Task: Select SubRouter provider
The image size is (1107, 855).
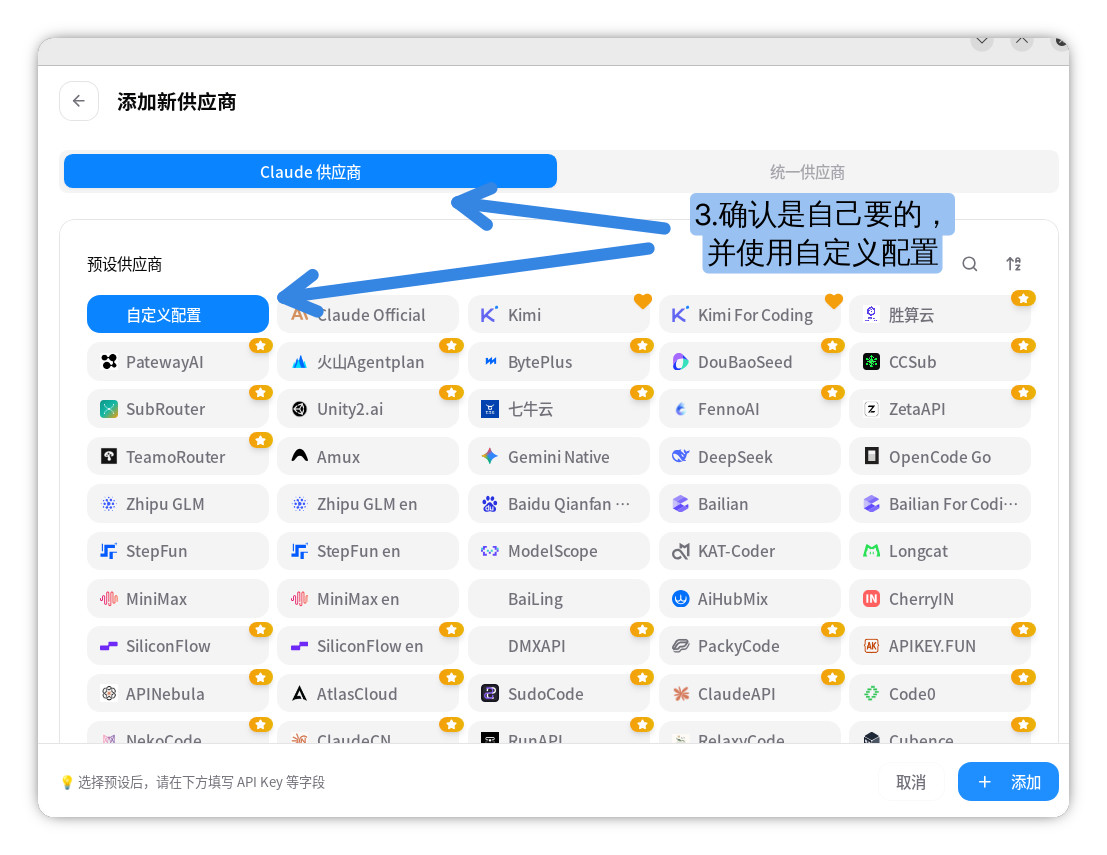Action: click(178, 409)
